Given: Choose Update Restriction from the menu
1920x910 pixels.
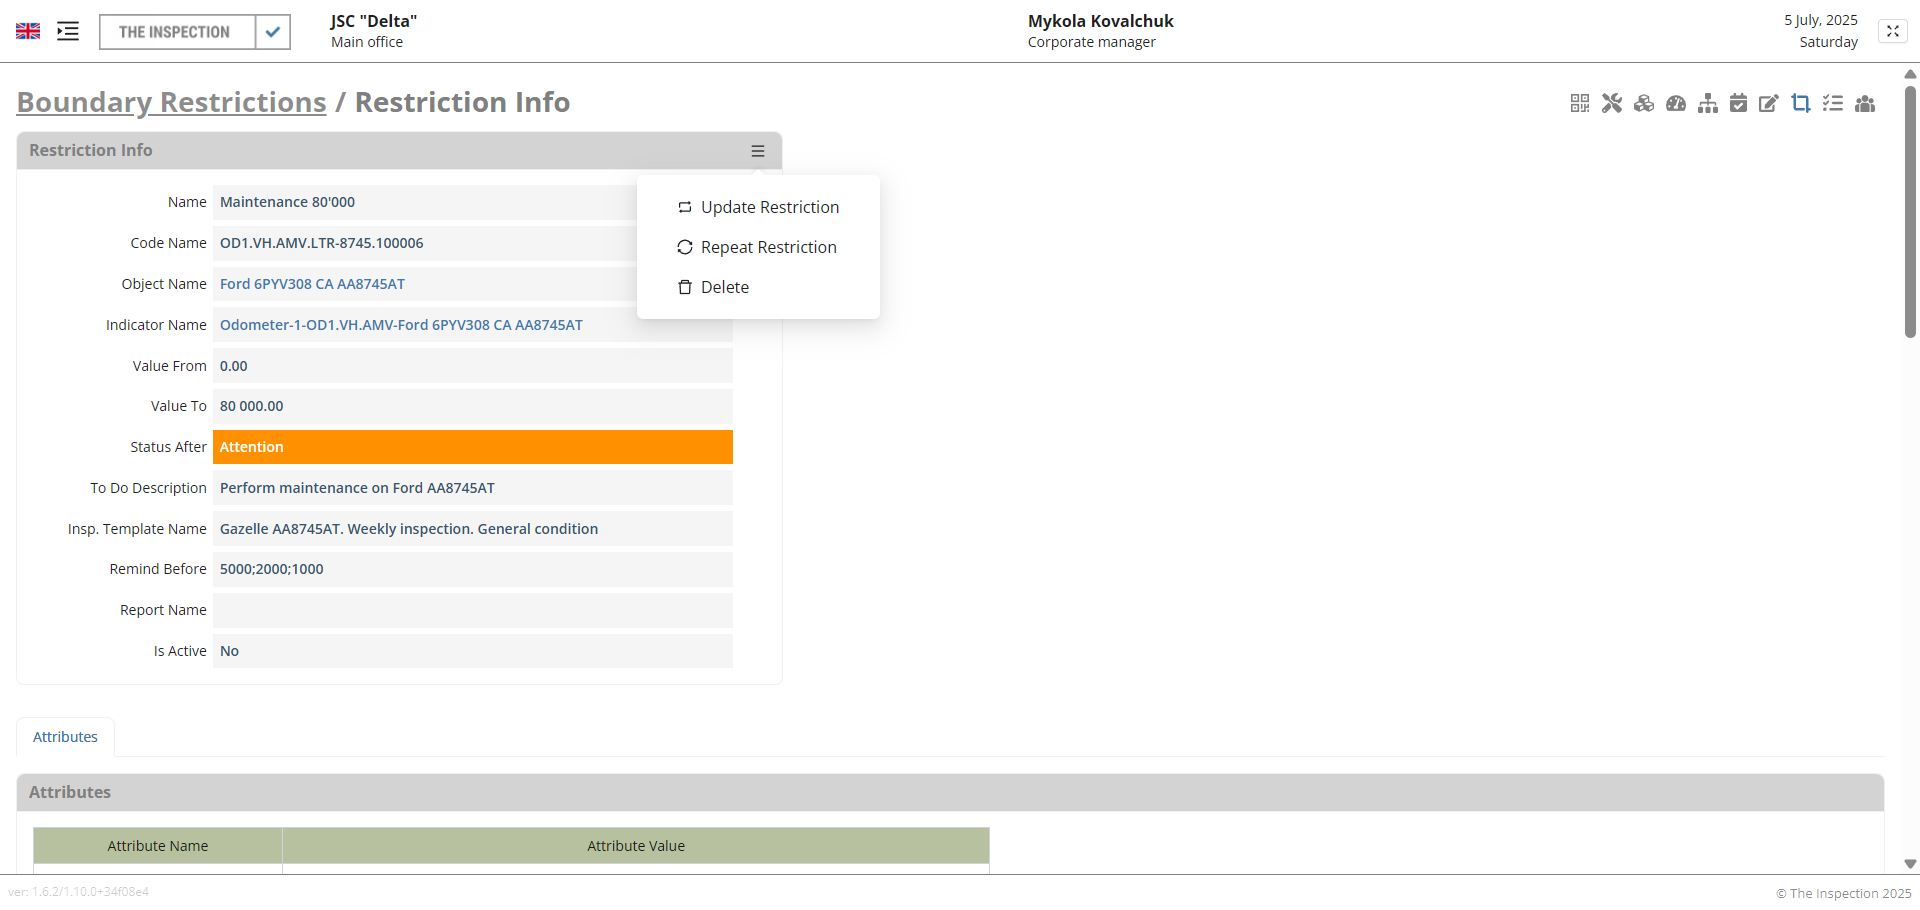Looking at the screenshot, I should [x=769, y=207].
